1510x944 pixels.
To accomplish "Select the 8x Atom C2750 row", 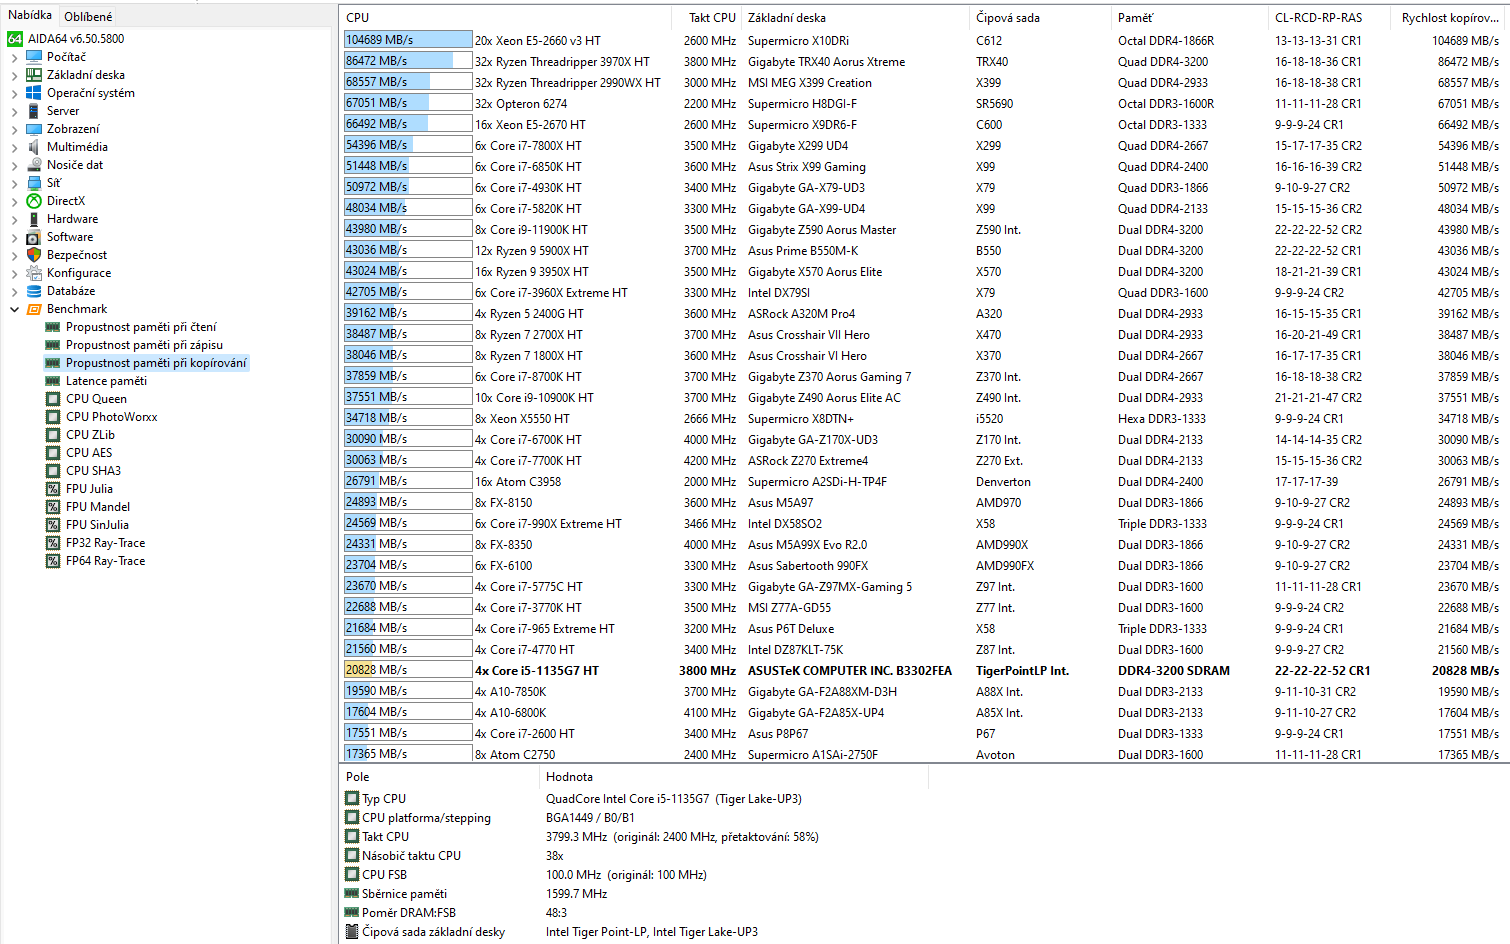I will coord(924,754).
